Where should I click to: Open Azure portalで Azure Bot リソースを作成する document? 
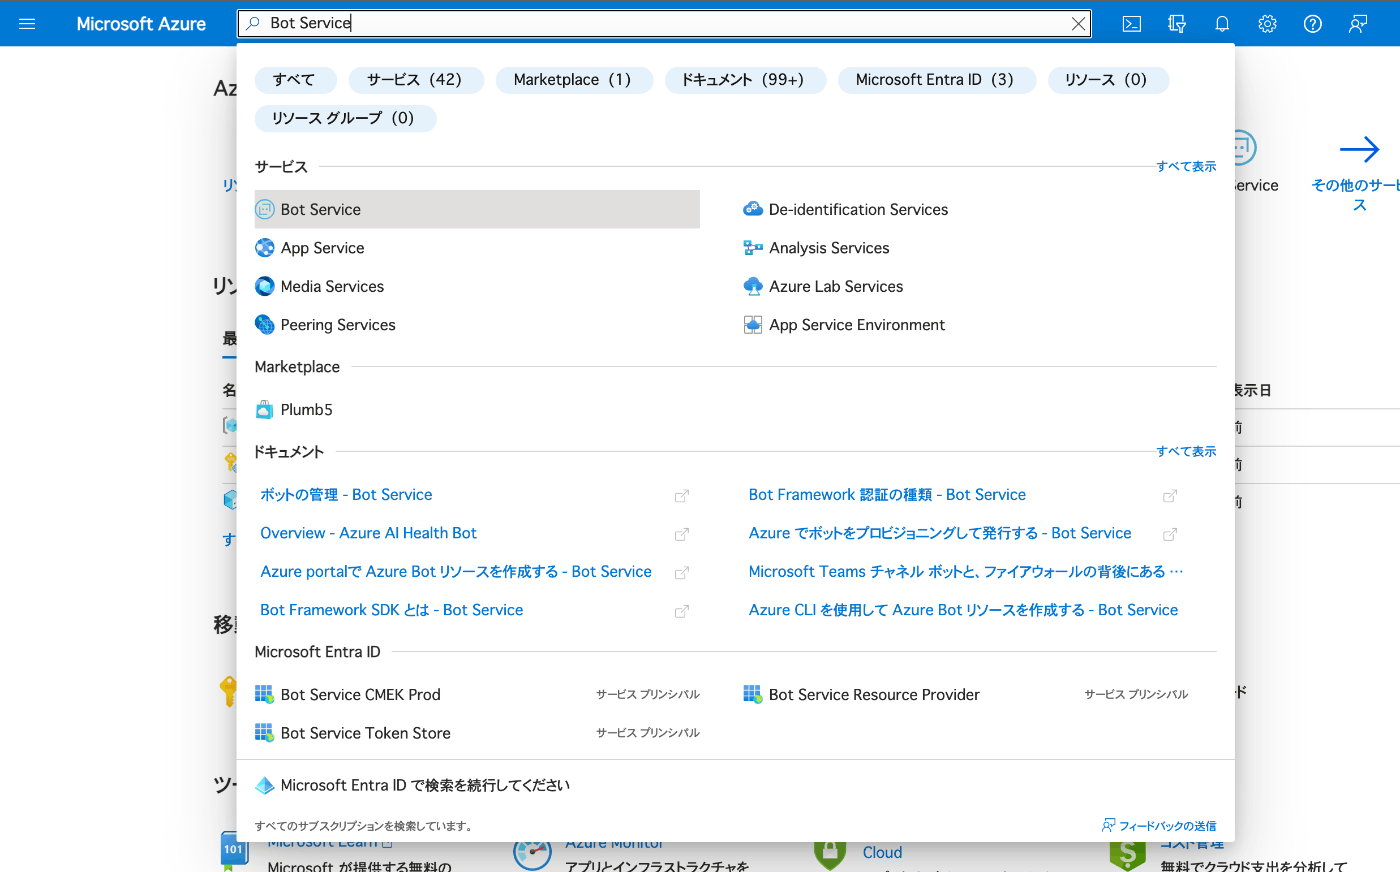coord(456,572)
